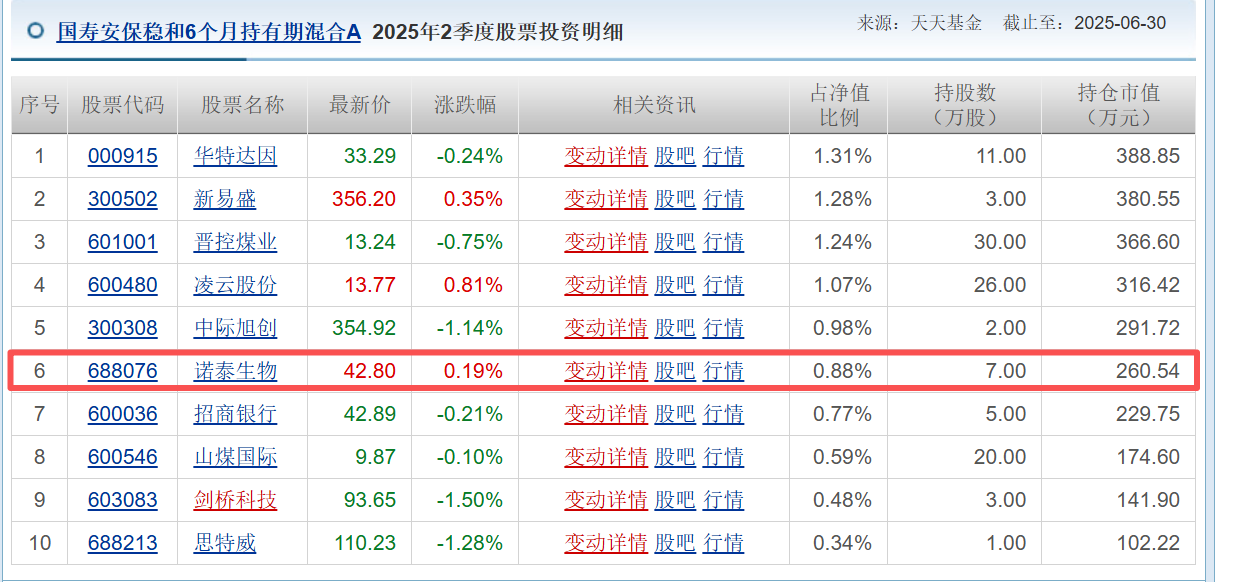
Task: Click the 最新价 column header
Action: [x=360, y=105]
